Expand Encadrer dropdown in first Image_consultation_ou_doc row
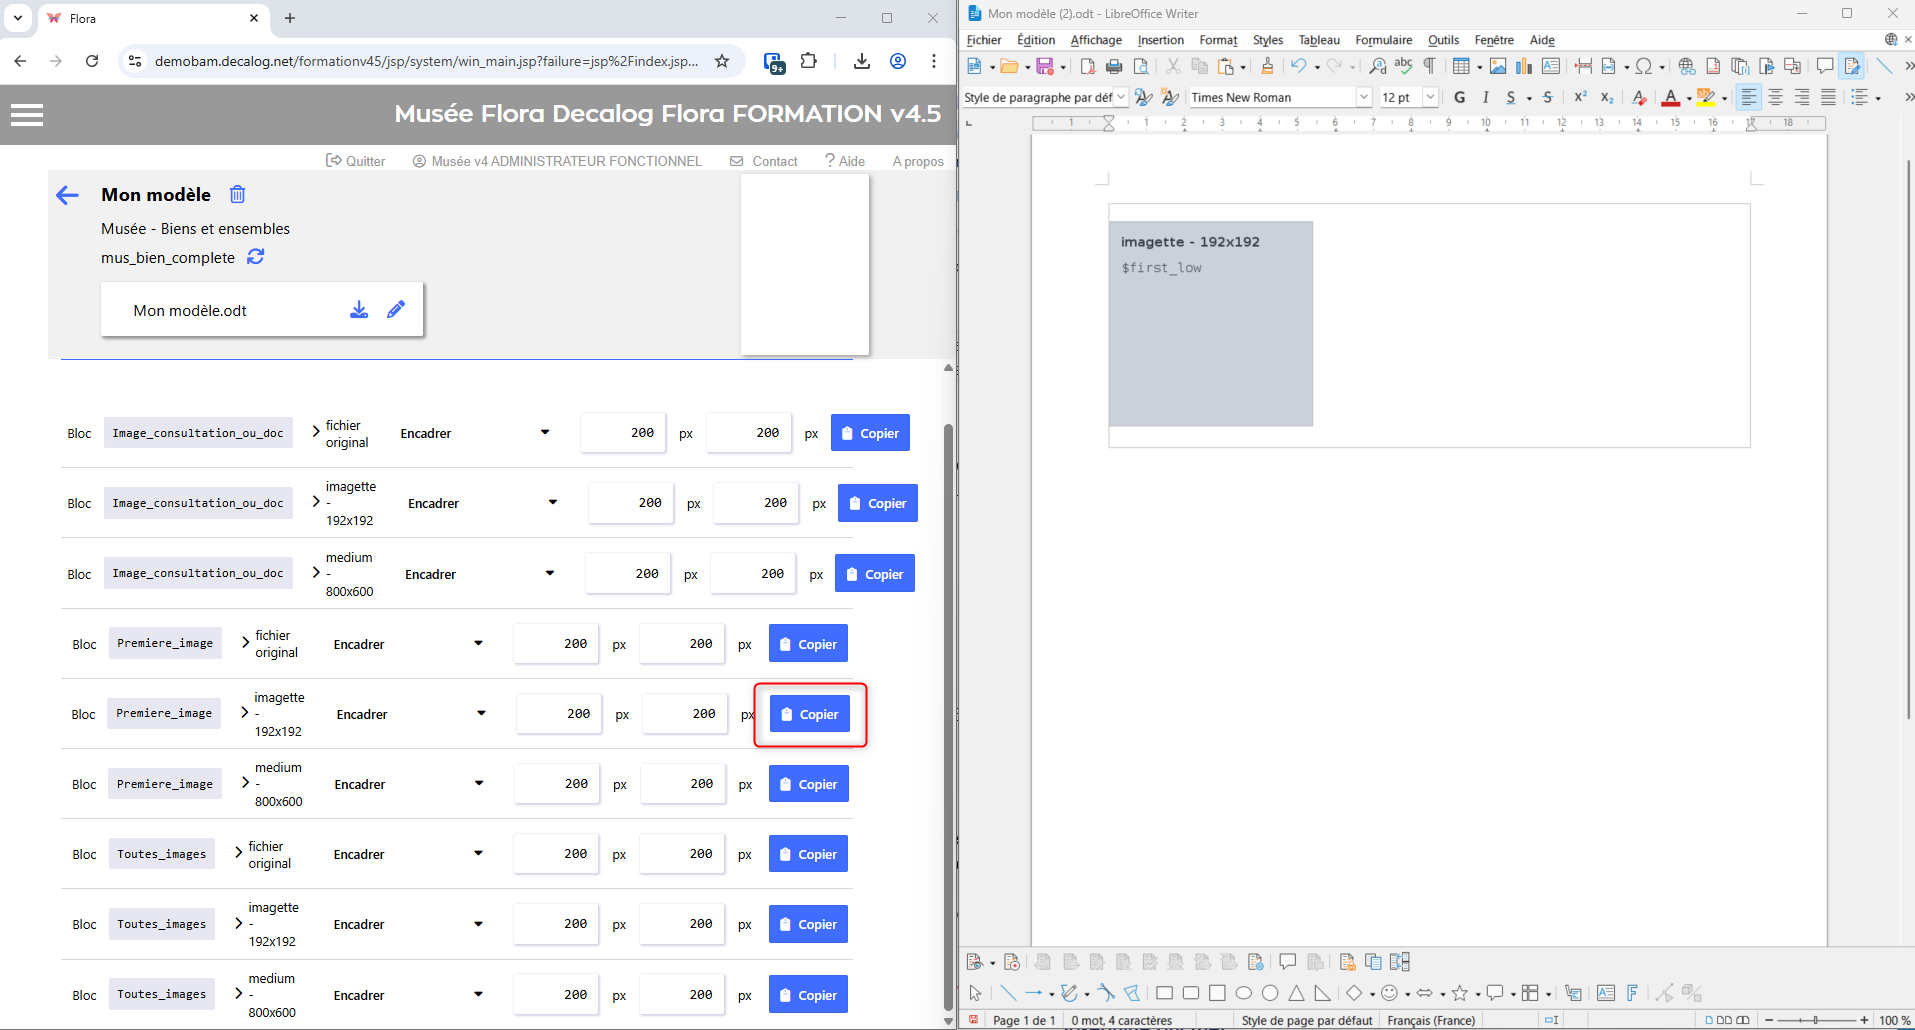1915x1030 pixels. pos(545,433)
